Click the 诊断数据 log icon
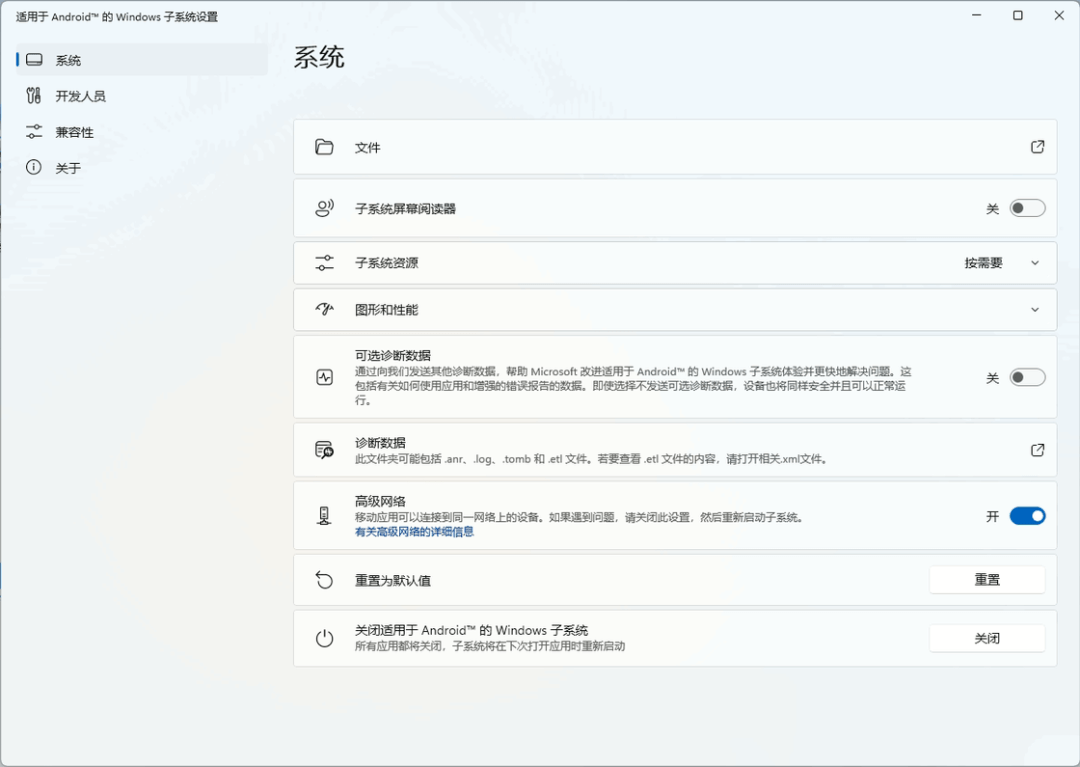Screen dimensions: 1080x767 point(324,450)
